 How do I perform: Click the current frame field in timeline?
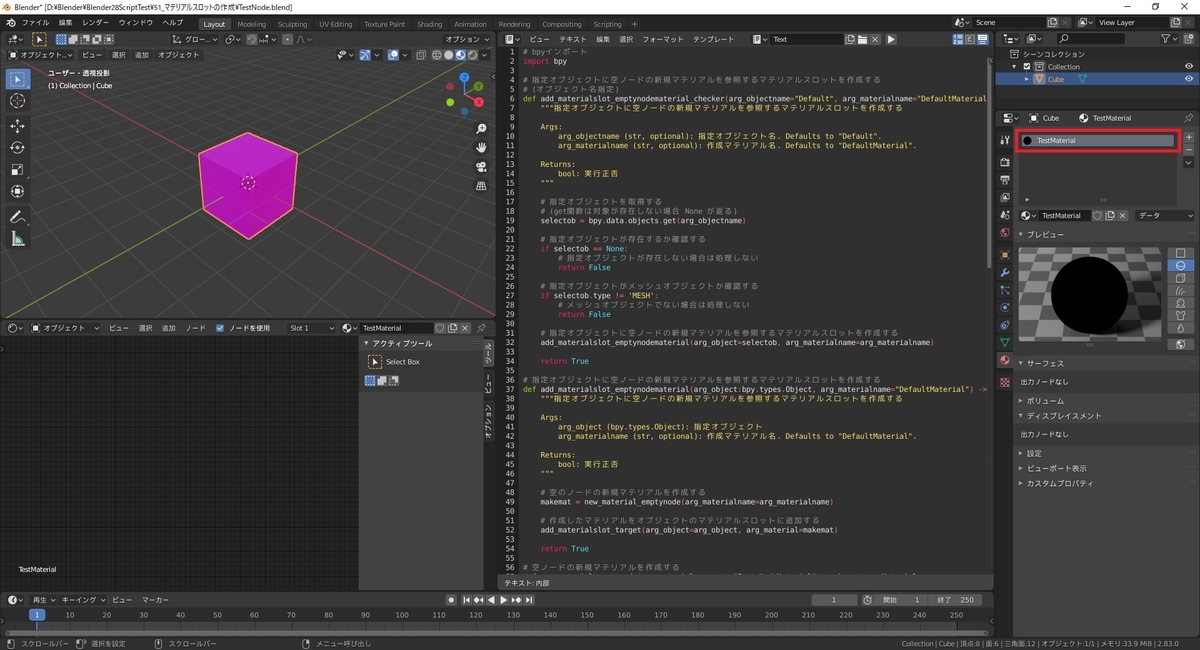tap(835, 600)
